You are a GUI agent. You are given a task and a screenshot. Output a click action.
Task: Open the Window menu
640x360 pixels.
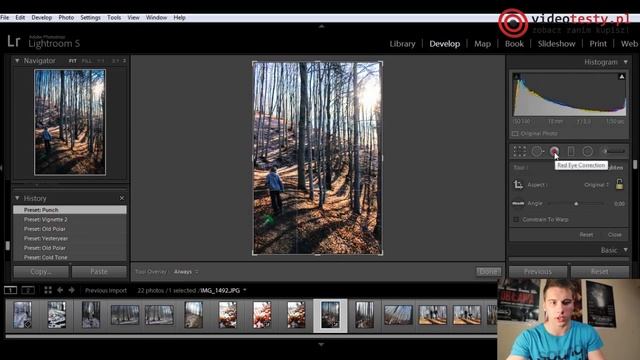(156, 18)
